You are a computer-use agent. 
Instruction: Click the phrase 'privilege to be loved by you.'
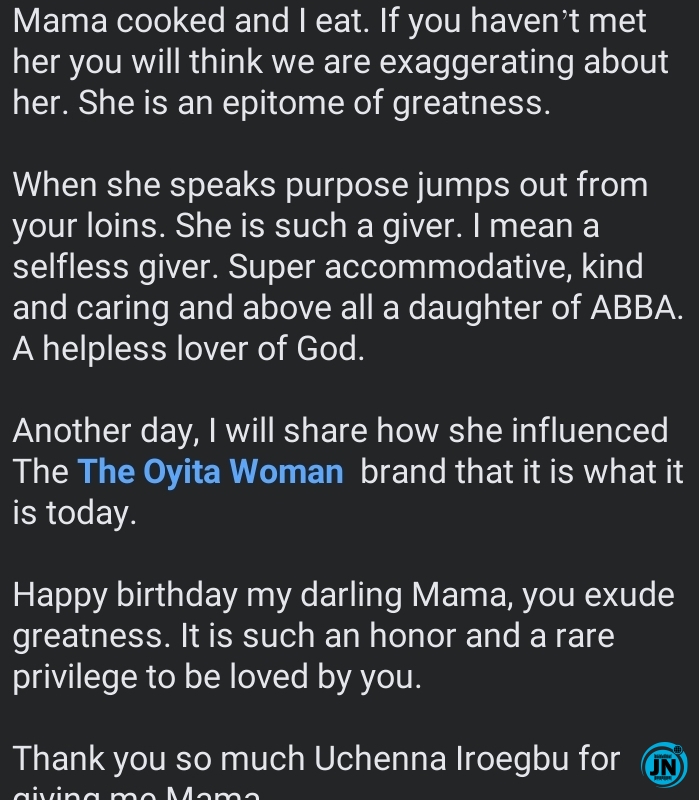click(x=217, y=677)
